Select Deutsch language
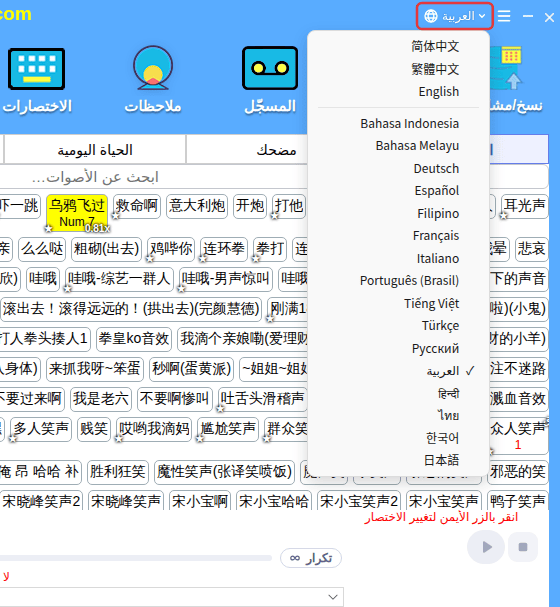 click(x=436, y=169)
